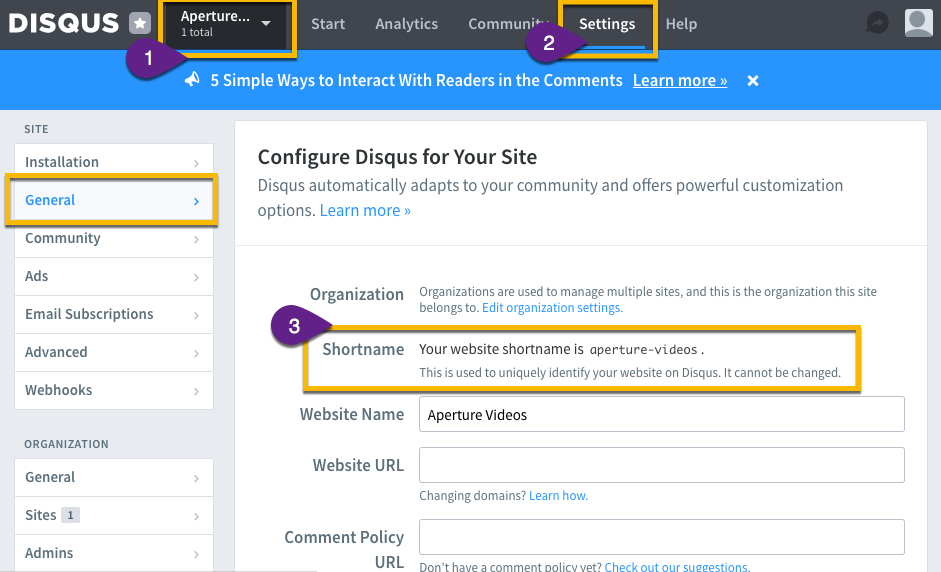Focus the Website URL input field

tap(661, 465)
